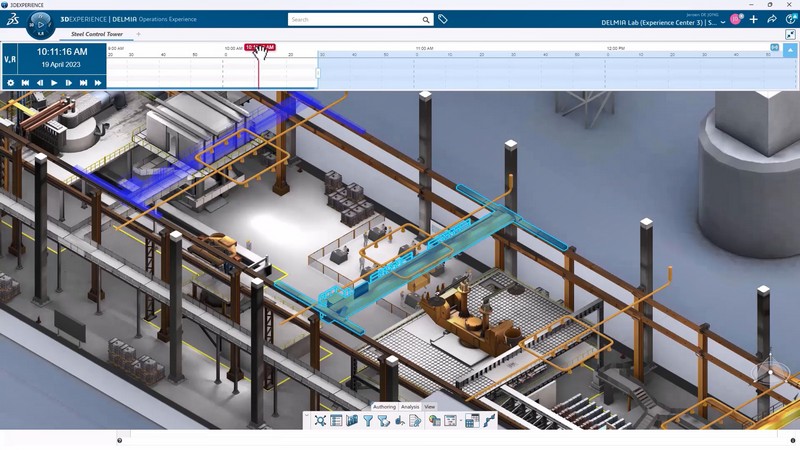Add a new tab with the plus button
This screenshot has height=450, width=800.
(138, 34)
